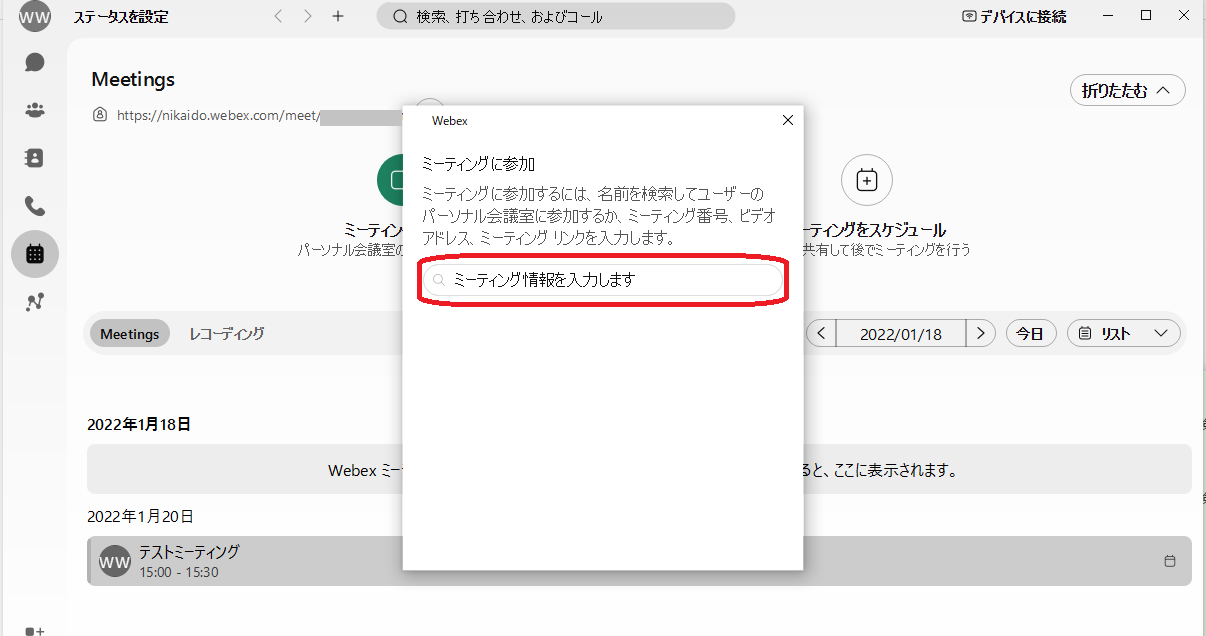
Task: Click the ミーティング情報を入力します input field
Action: point(603,281)
